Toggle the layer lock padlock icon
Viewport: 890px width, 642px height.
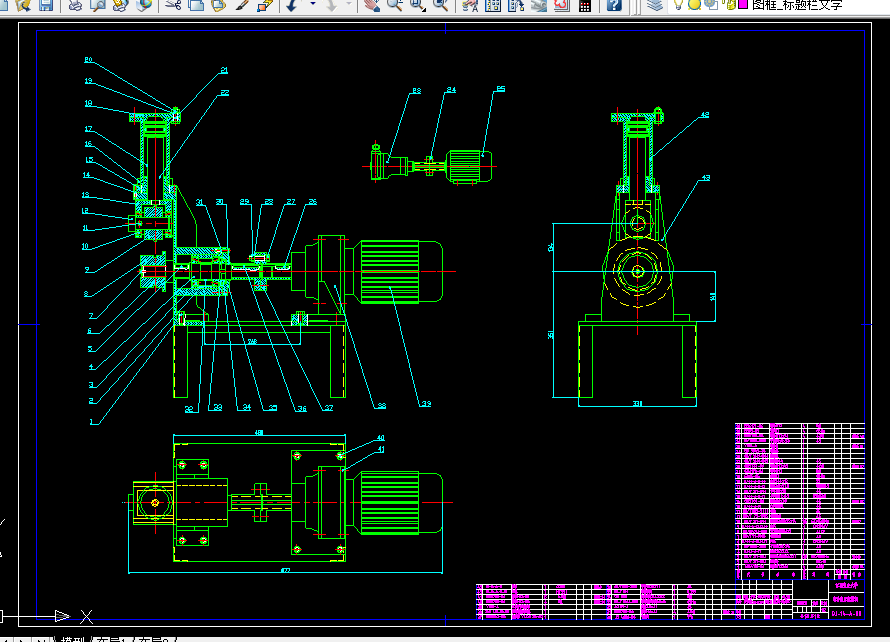pos(731,5)
